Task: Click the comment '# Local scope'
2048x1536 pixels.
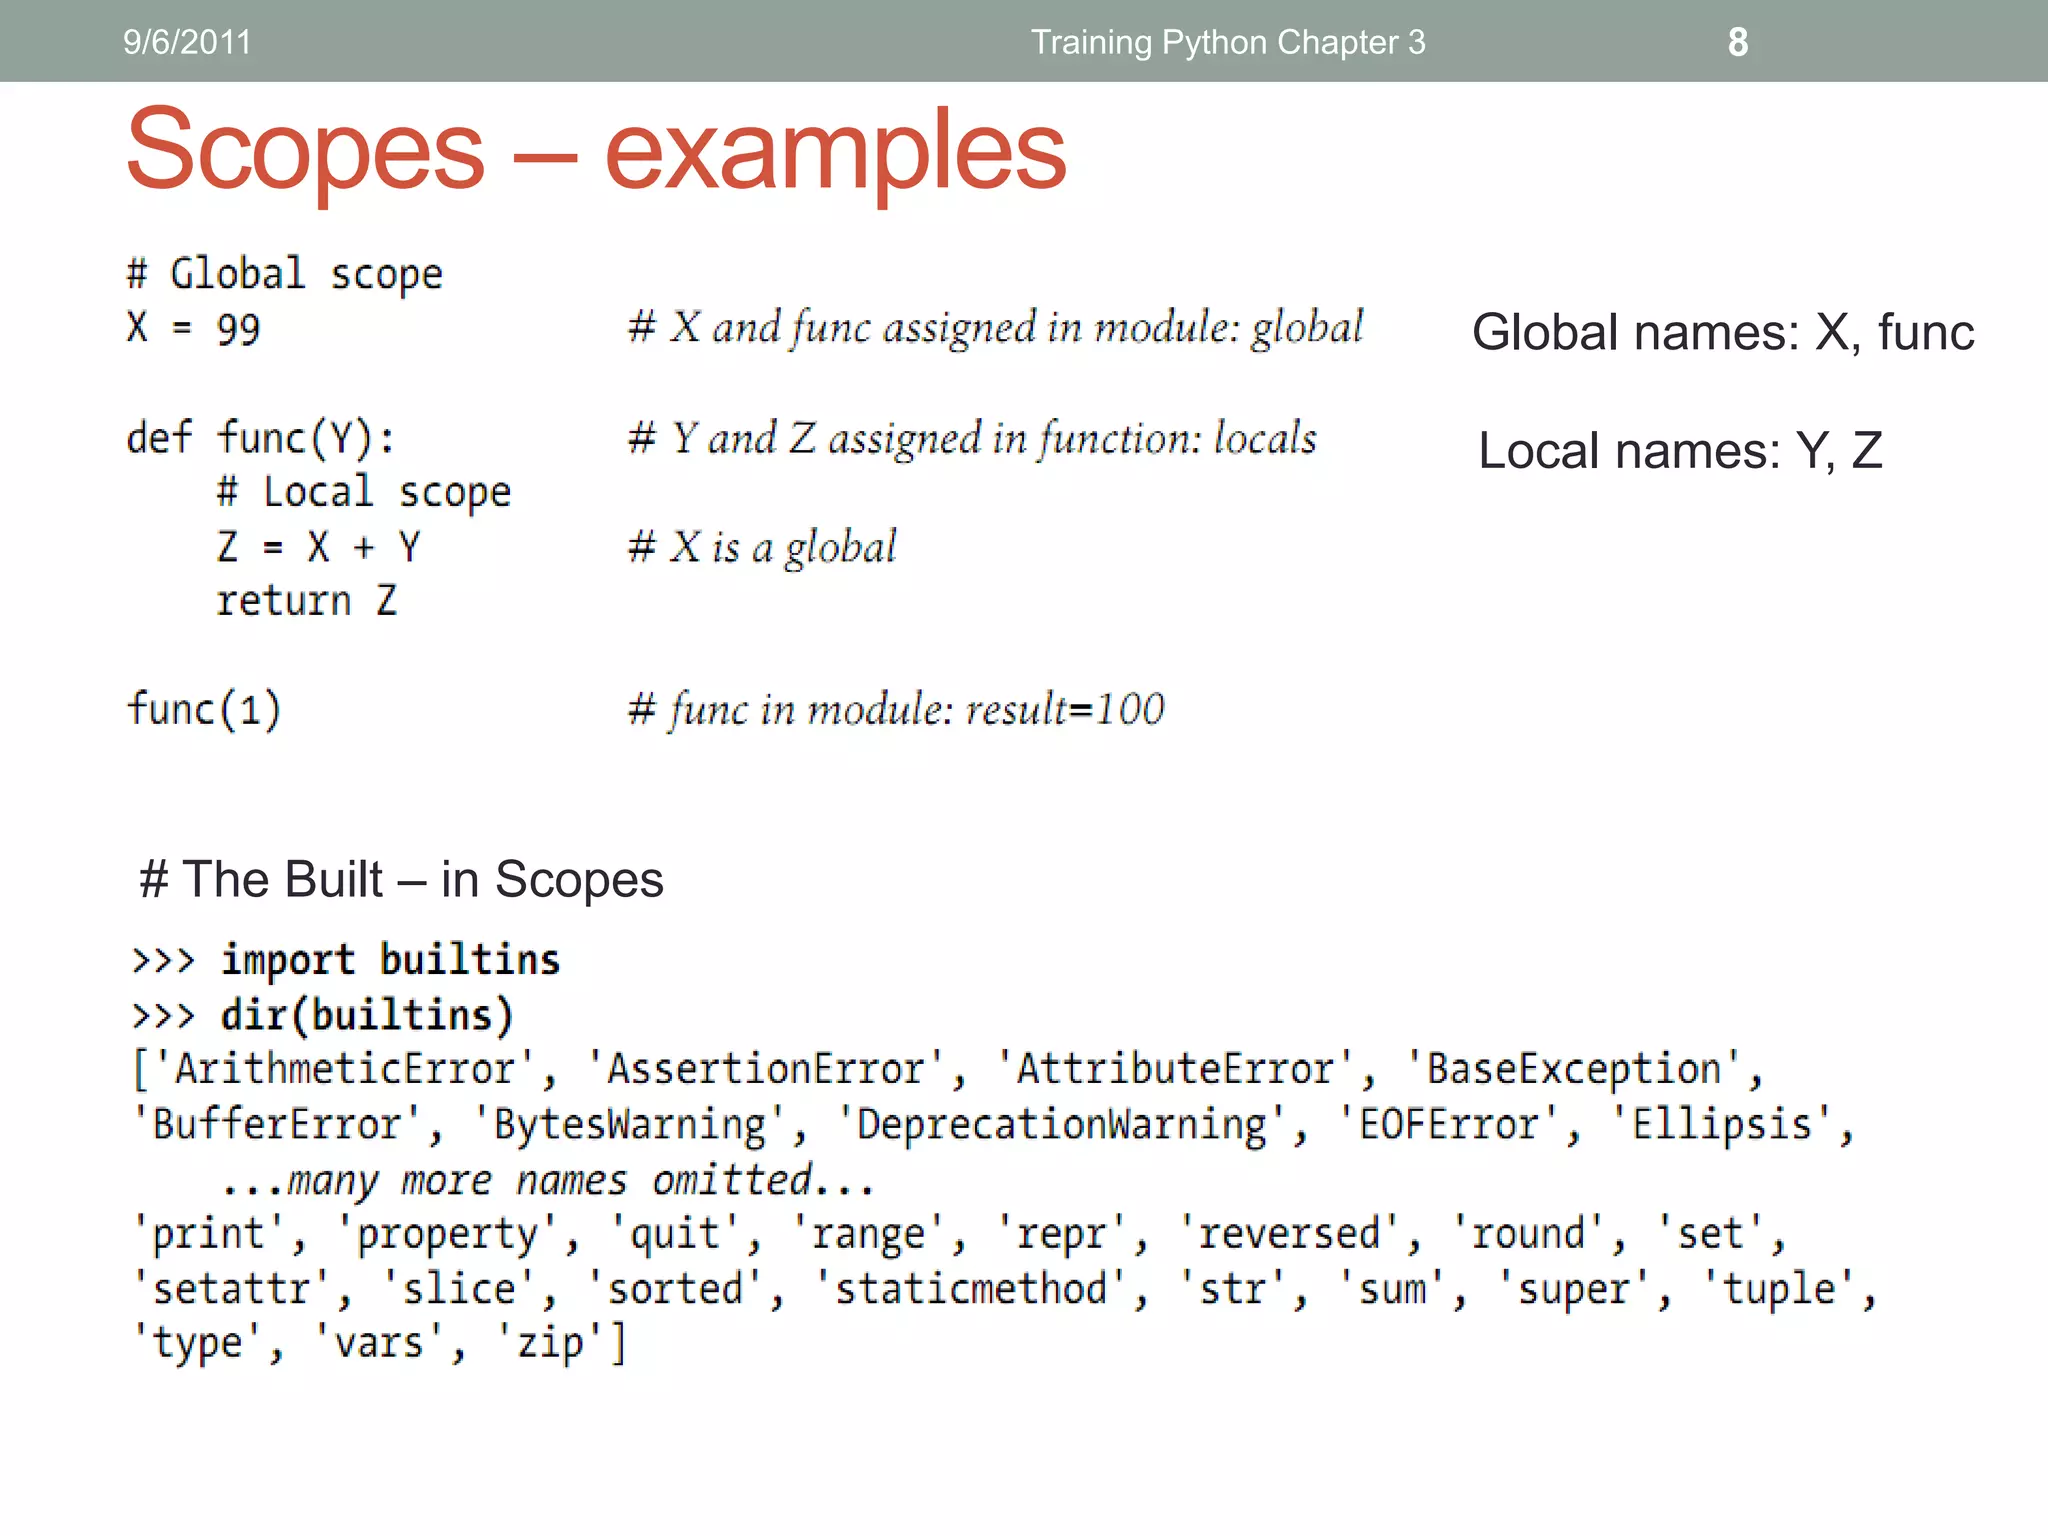Action: [364, 493]
